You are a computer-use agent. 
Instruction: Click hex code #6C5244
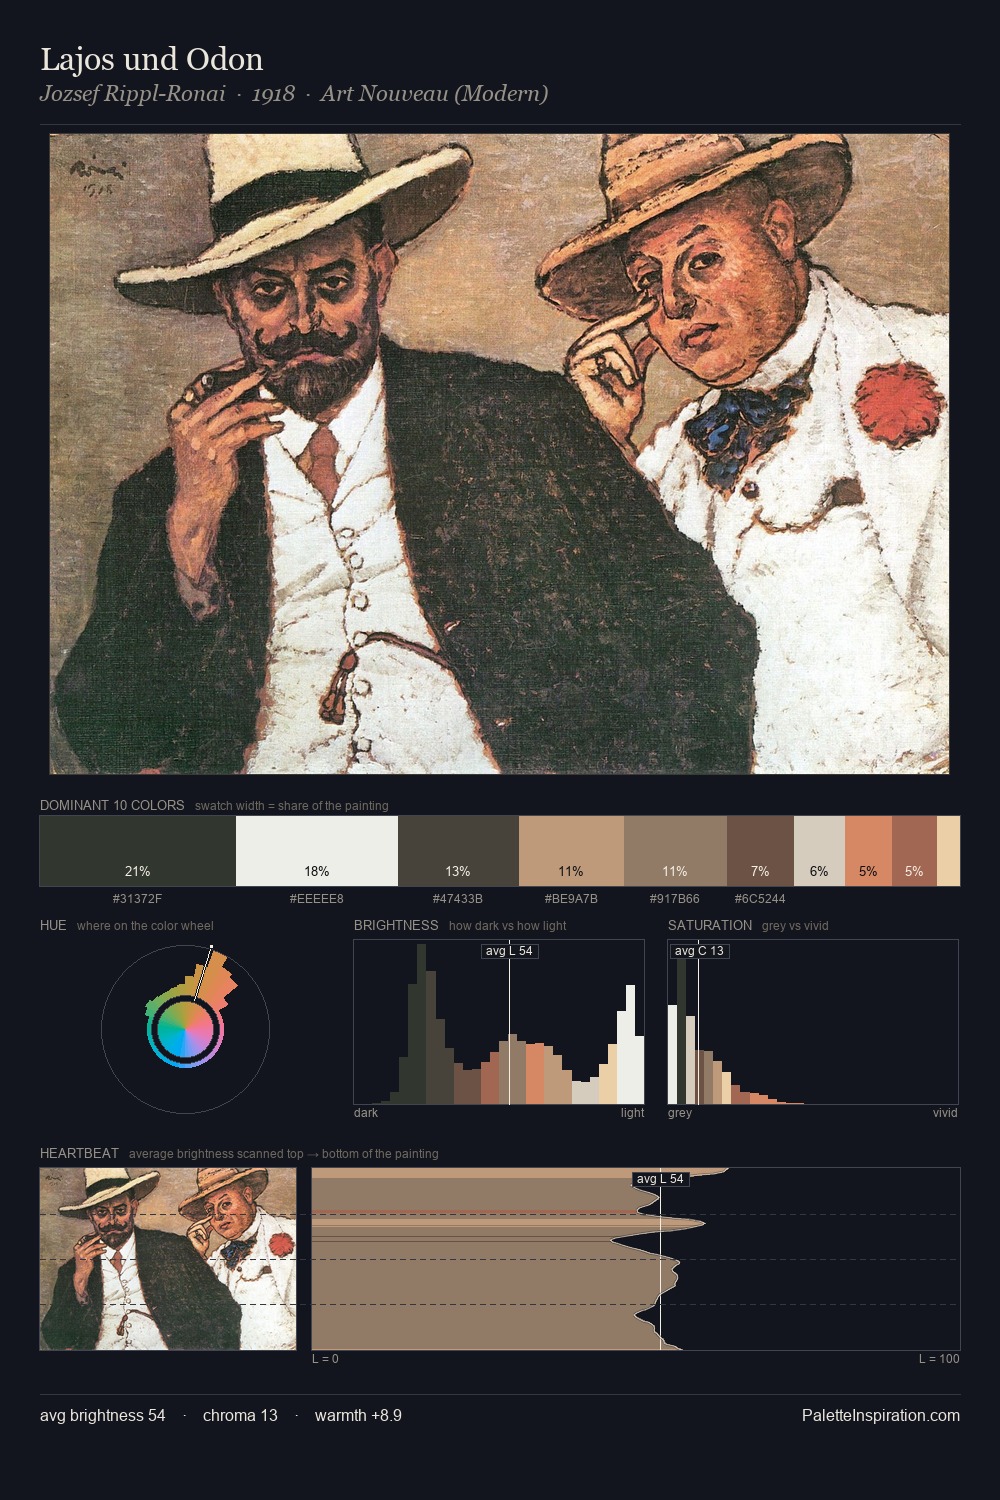(x=760, y=899)
